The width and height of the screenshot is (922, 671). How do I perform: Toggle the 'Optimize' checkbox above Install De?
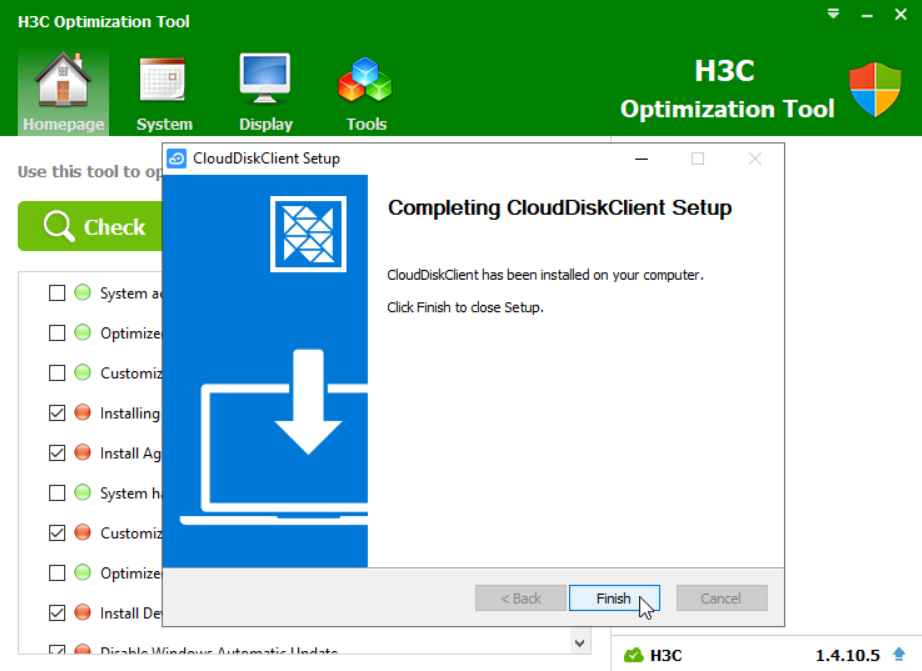[x=57, y=573]
